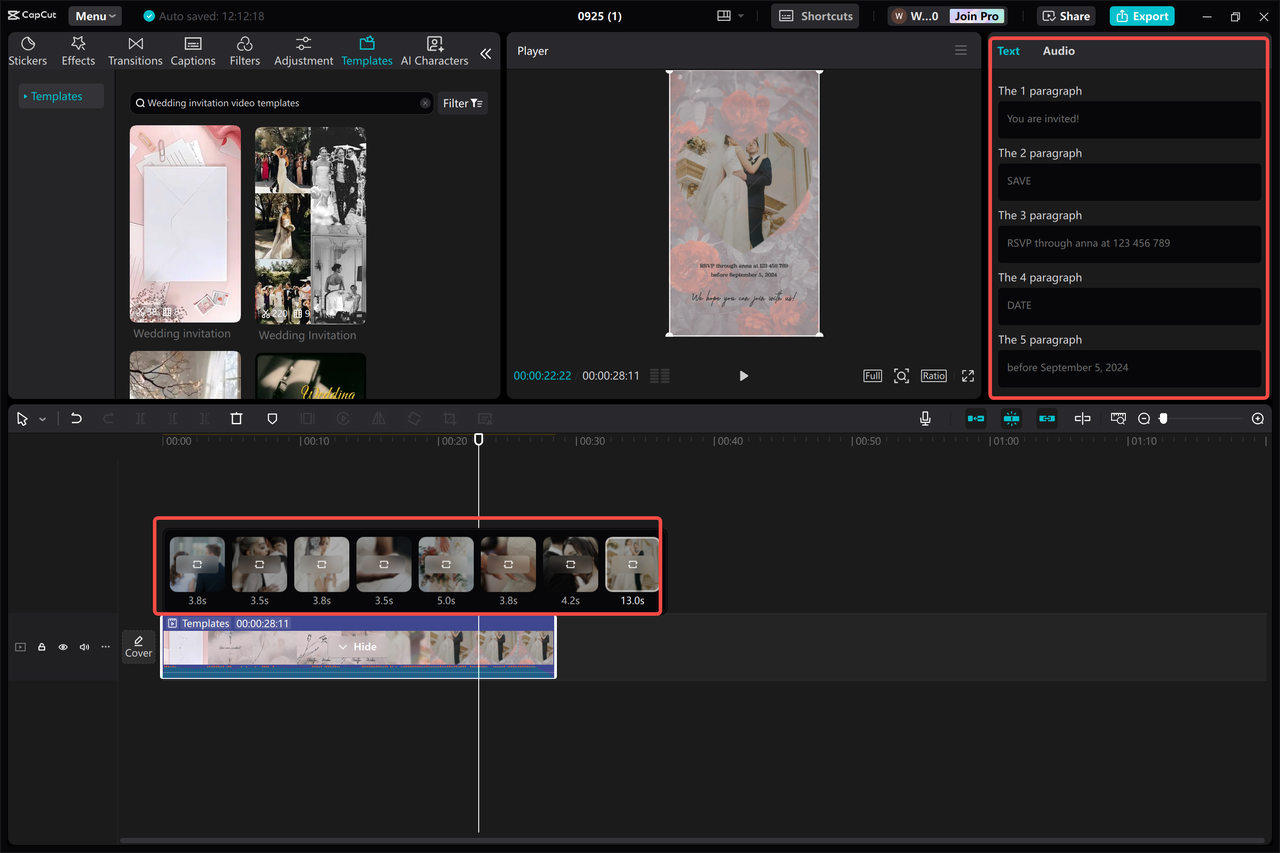
Task: Switch to the Audio tab
Action: pos(1058,51)
